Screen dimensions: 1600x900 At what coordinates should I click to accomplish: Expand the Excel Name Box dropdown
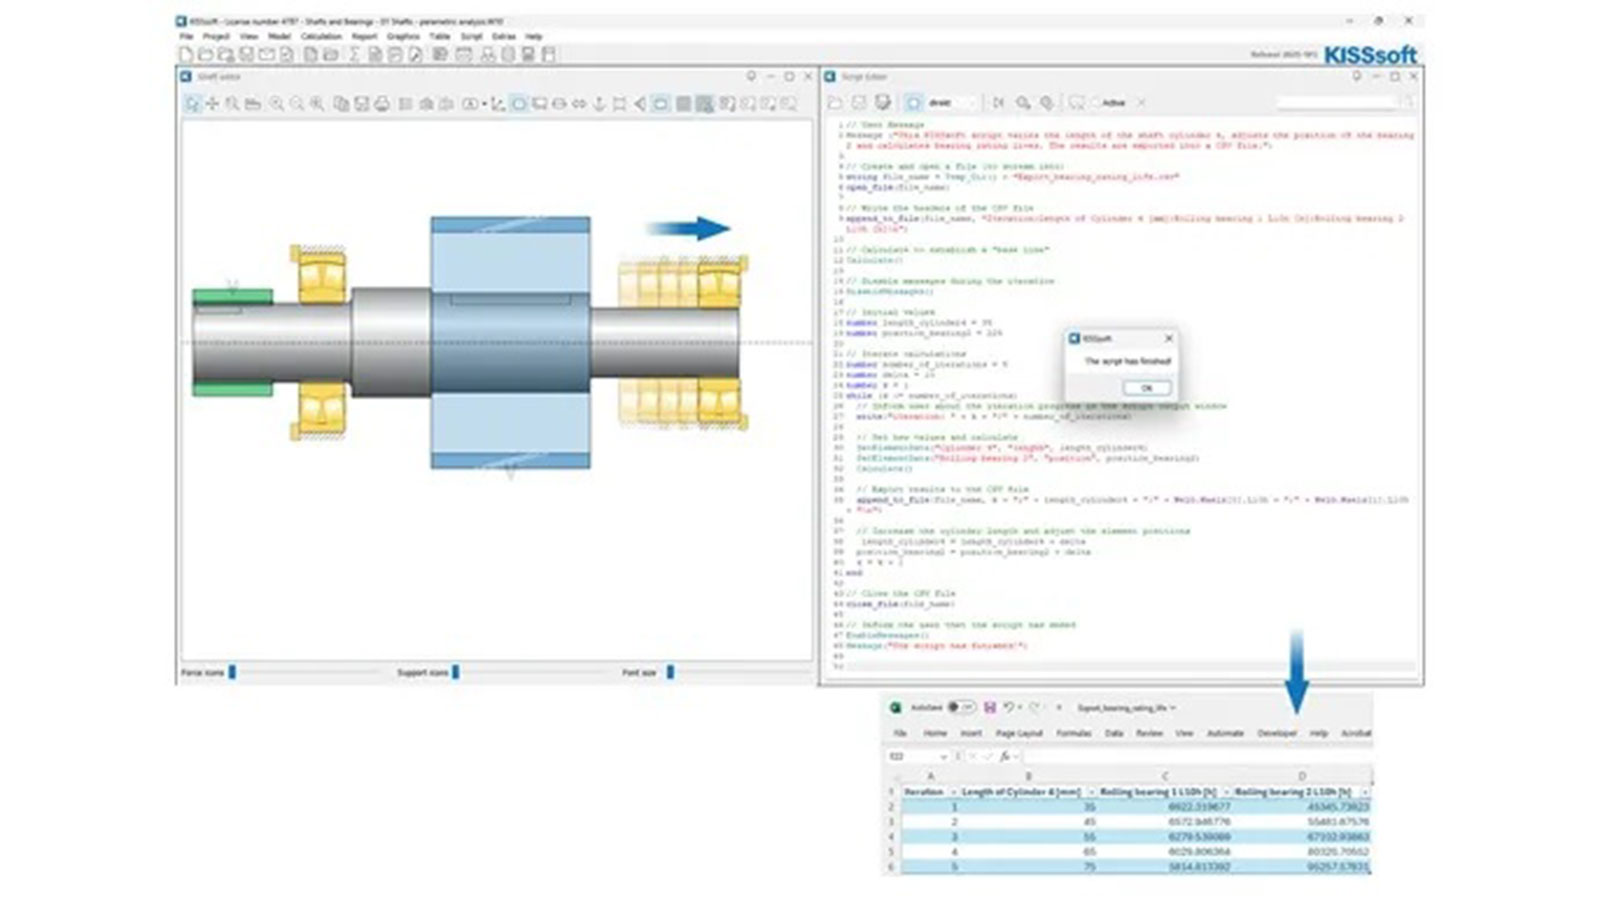click(x=943, y=757)
